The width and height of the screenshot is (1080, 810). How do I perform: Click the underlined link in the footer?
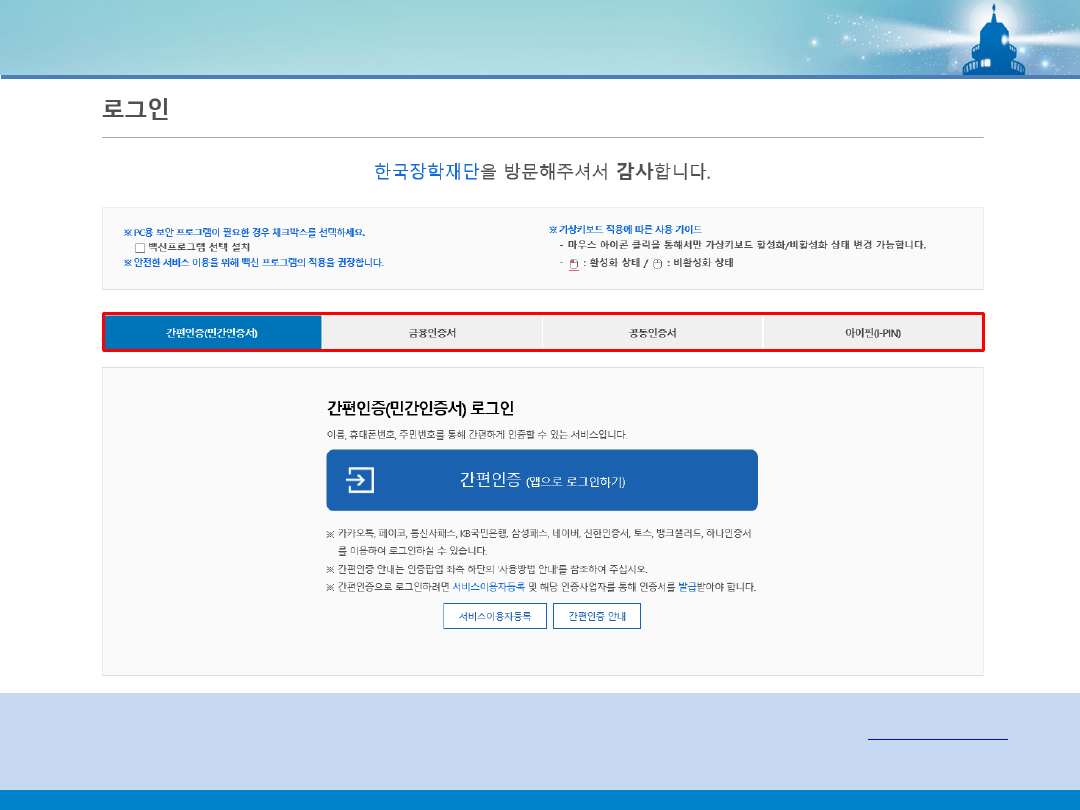(937, 738)
